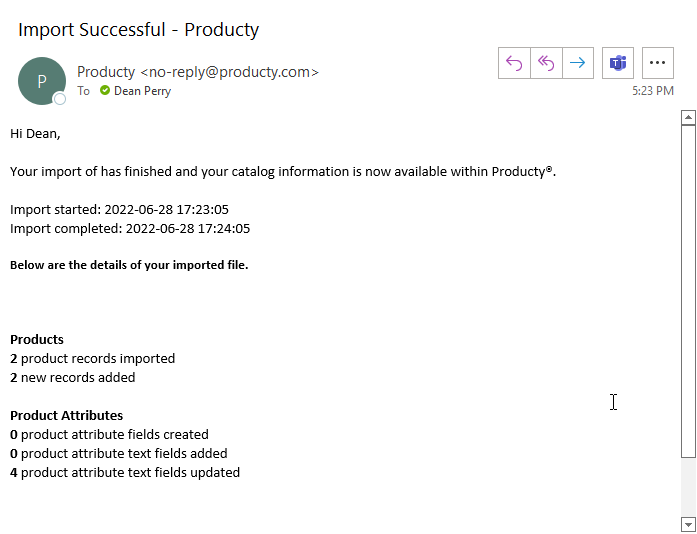This screenshot has width=697, height=534.
Task: Click the bold "Products" section heading
Action: (37, 339)
